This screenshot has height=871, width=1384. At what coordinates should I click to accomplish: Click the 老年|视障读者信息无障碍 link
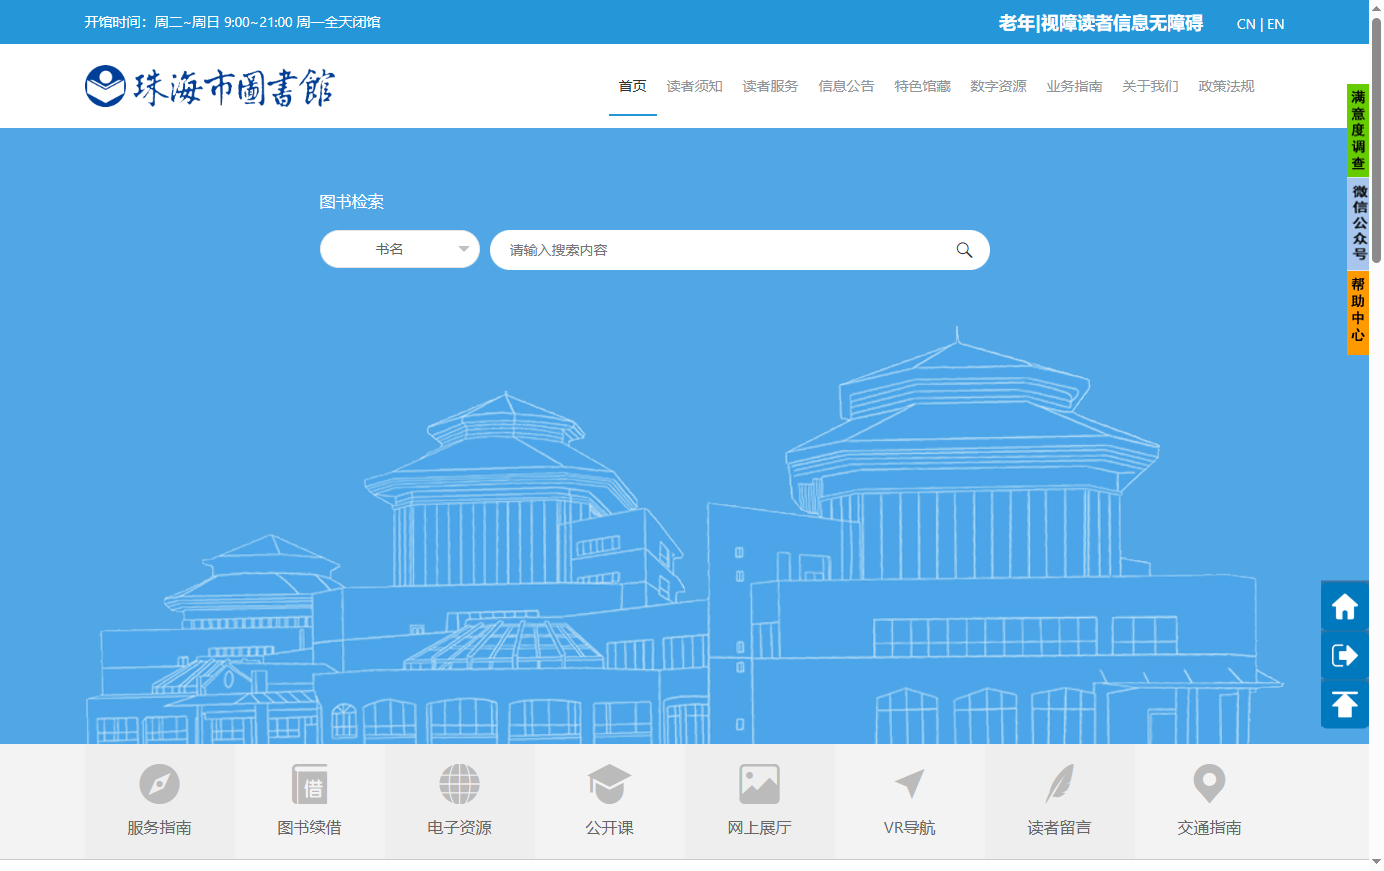click(1101, 23)
